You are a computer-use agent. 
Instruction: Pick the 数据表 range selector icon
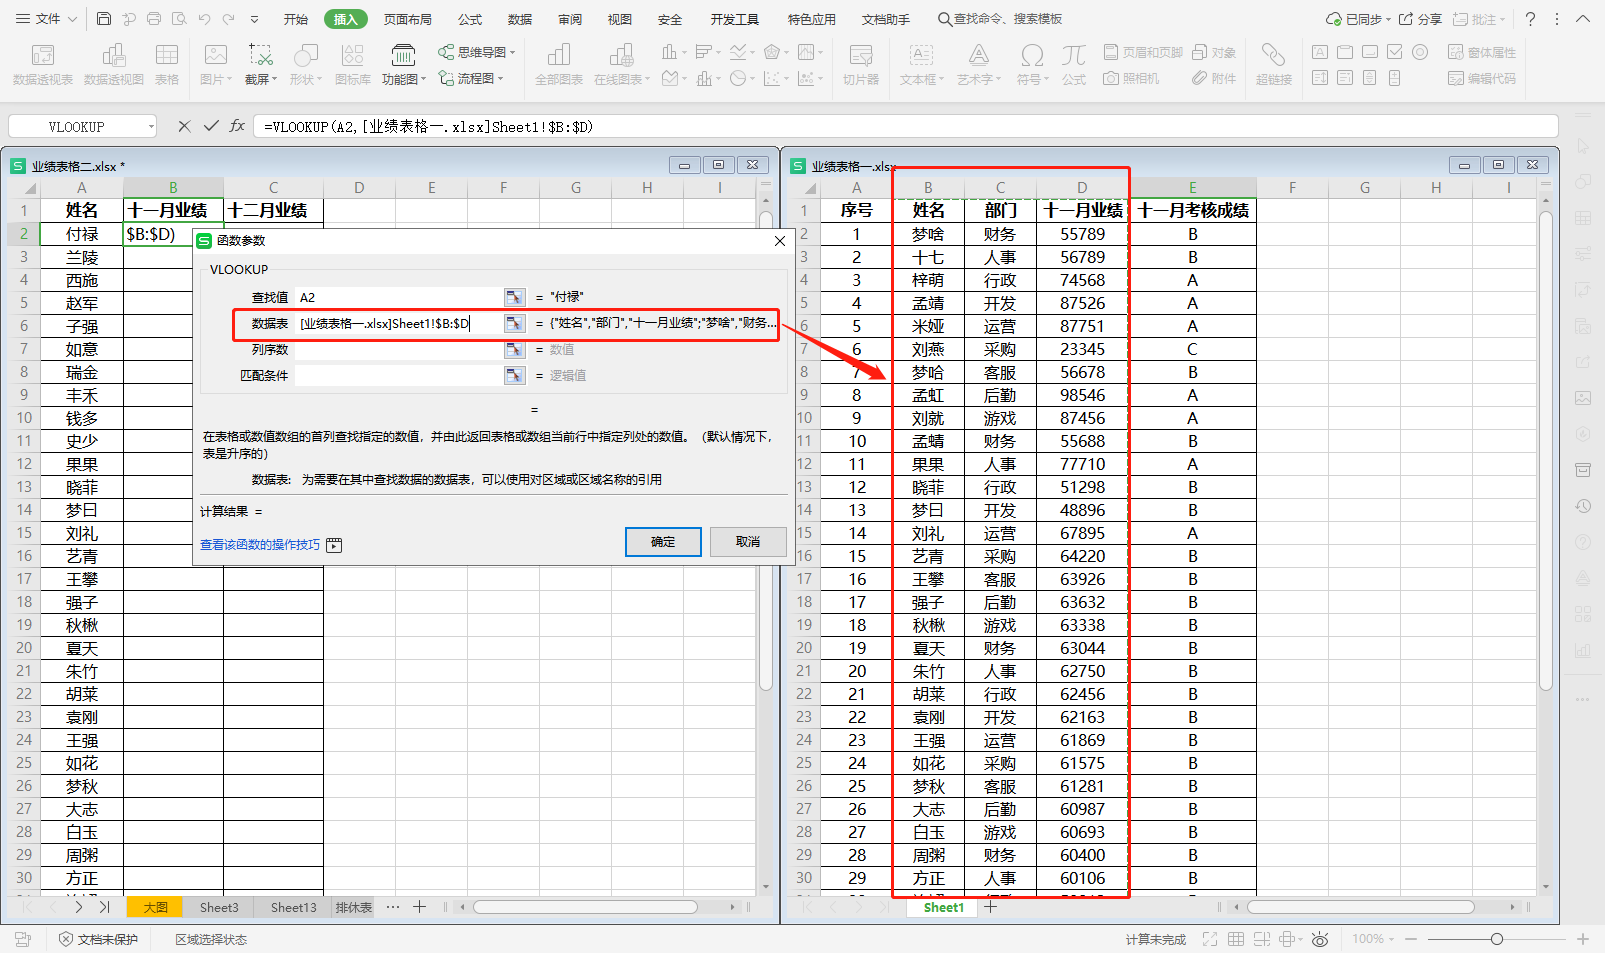click(x=514, y=323)
